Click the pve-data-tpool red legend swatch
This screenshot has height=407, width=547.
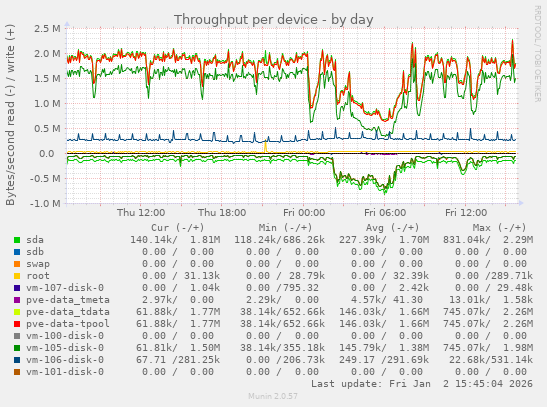coord(17,324)
